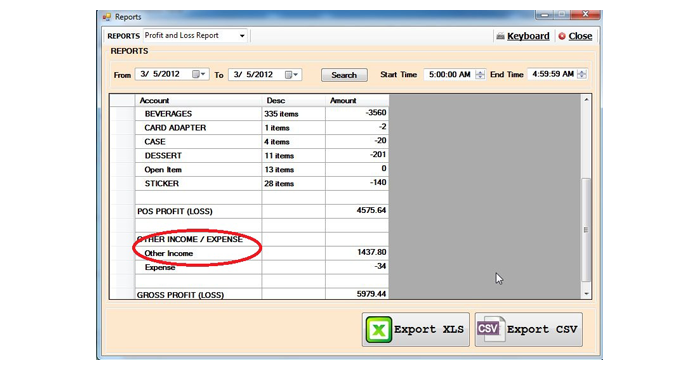Viewport: 700px width, 371px height.
Task: Click scrollbar down arrow in report grid
Action: 586,294
